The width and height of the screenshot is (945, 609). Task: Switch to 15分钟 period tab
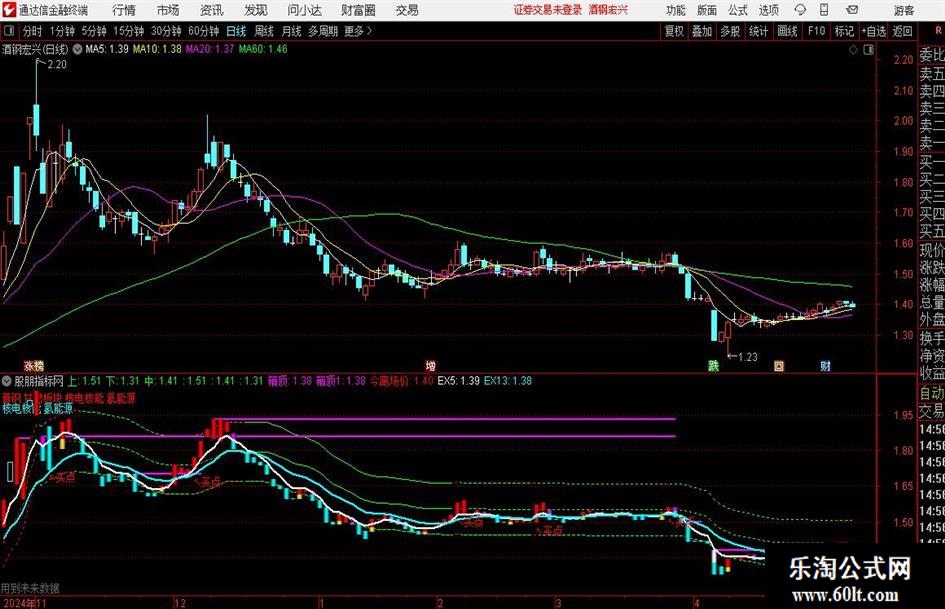tap(128, 31)
